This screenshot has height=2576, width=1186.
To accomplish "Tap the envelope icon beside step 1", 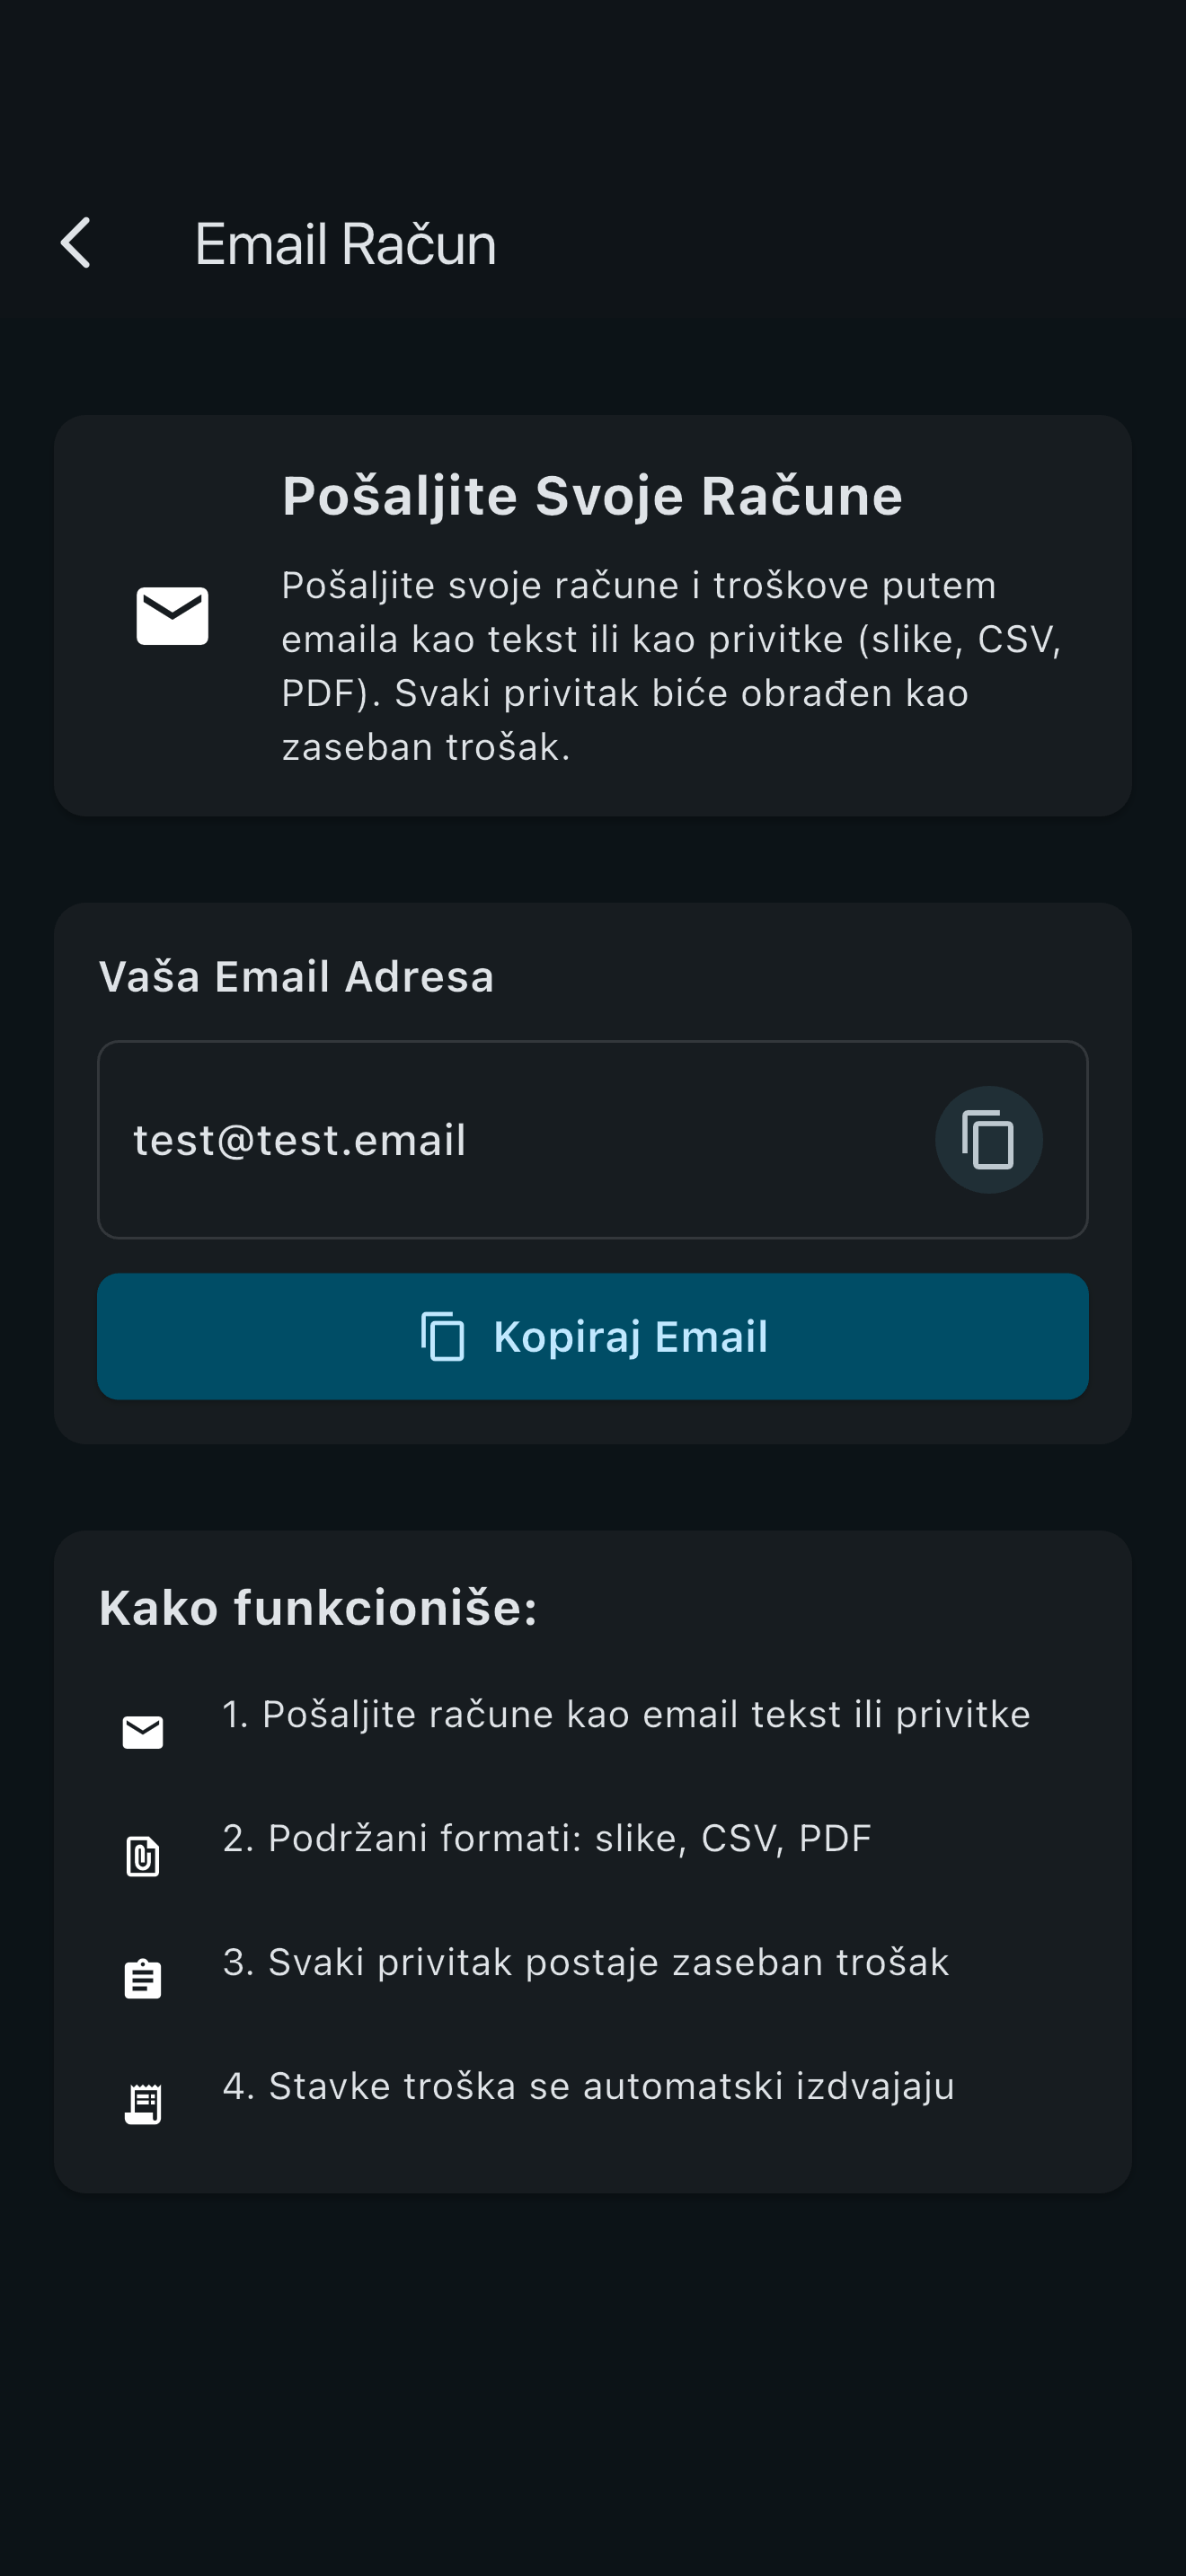I will click(x=143, y=1731).
